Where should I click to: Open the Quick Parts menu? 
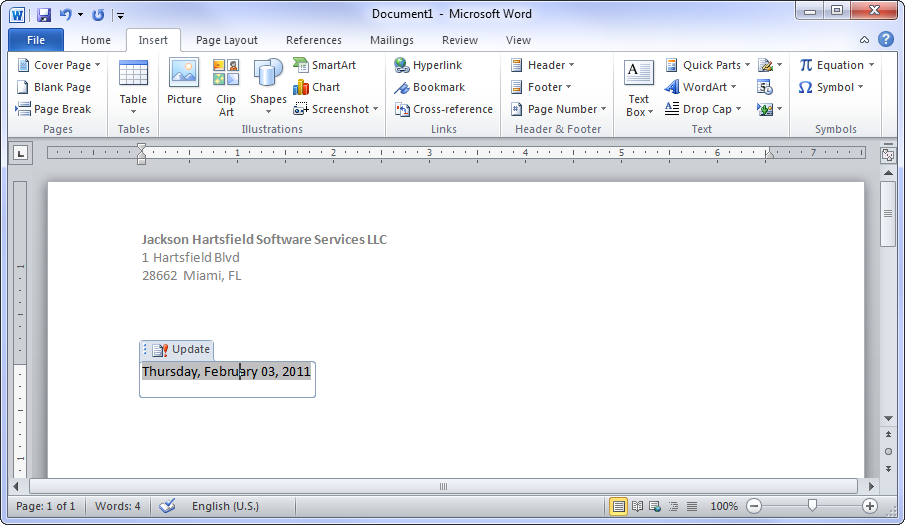point(708,65)
